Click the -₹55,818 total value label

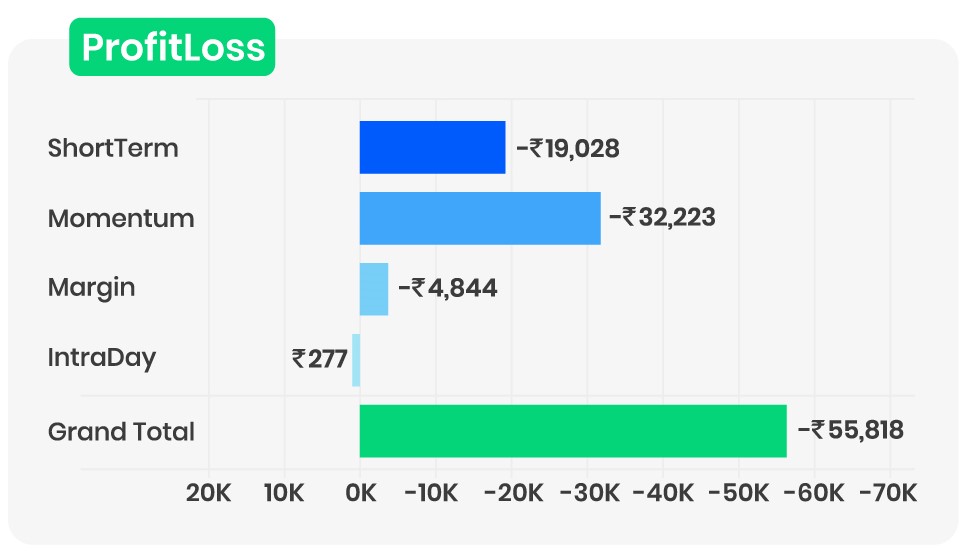tap(851, 431)
